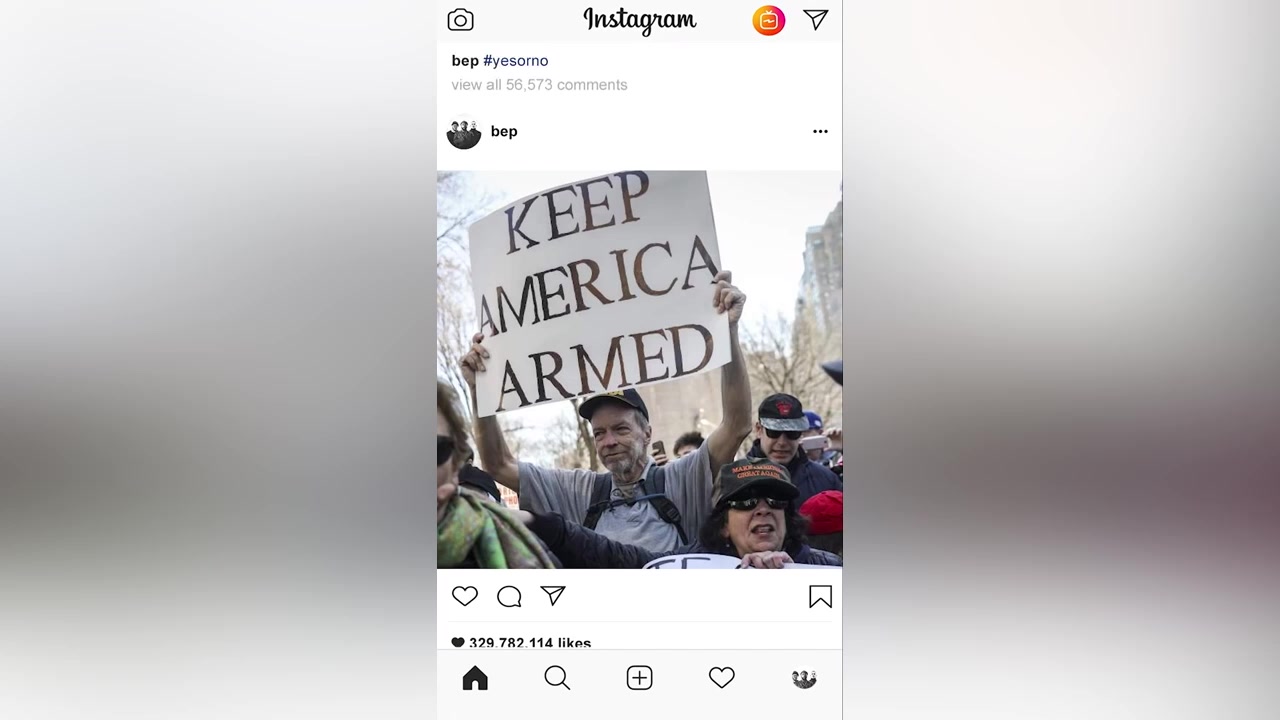This screenshot has width=1280, height=720.
Task: Tap the Keep America Armed post photo
Action: coord(640,369)
